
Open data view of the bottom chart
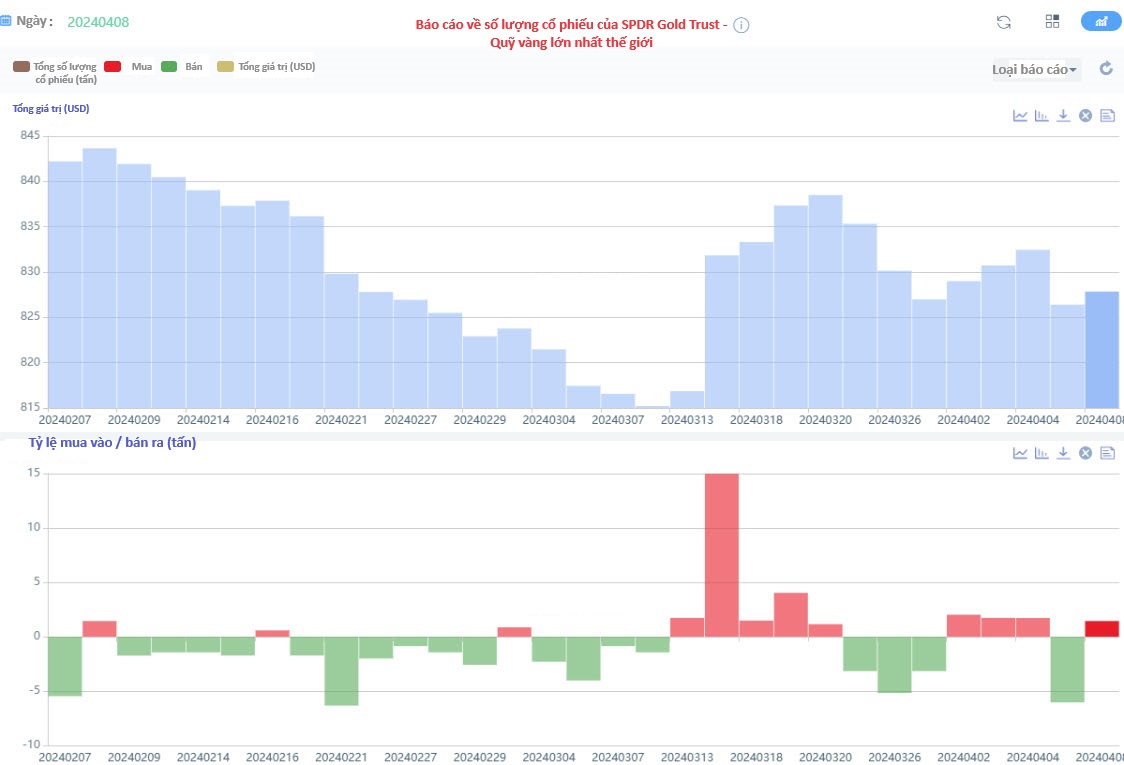1108,453
